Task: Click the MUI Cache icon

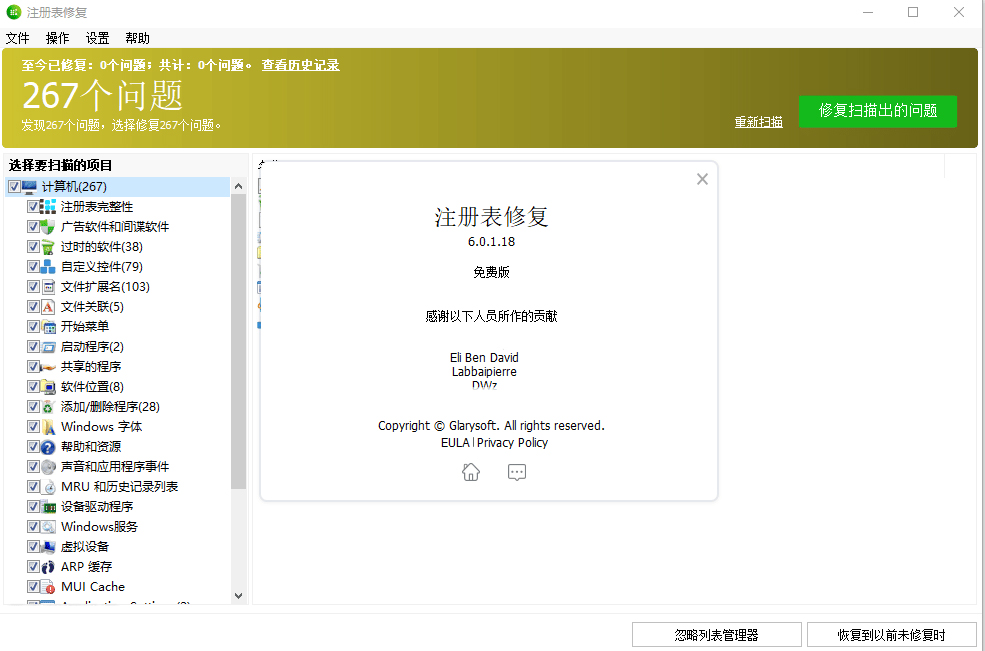Action: [x=48, y=587]
